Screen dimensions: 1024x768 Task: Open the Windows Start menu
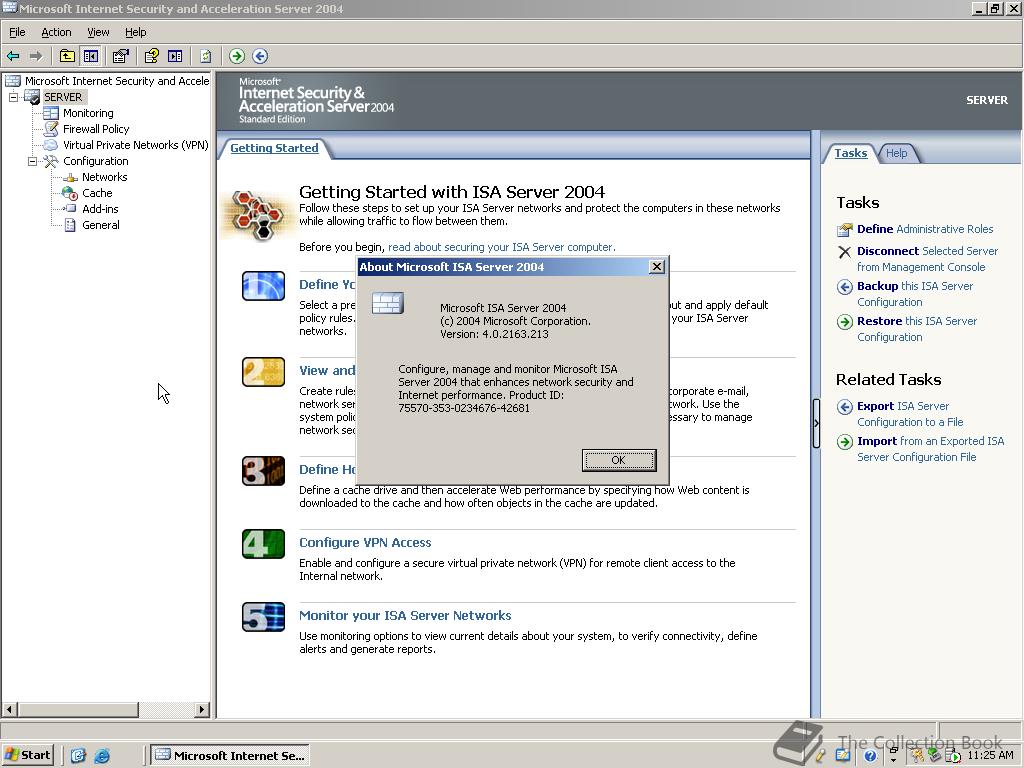pyautogui.click(x=27, y=755)
